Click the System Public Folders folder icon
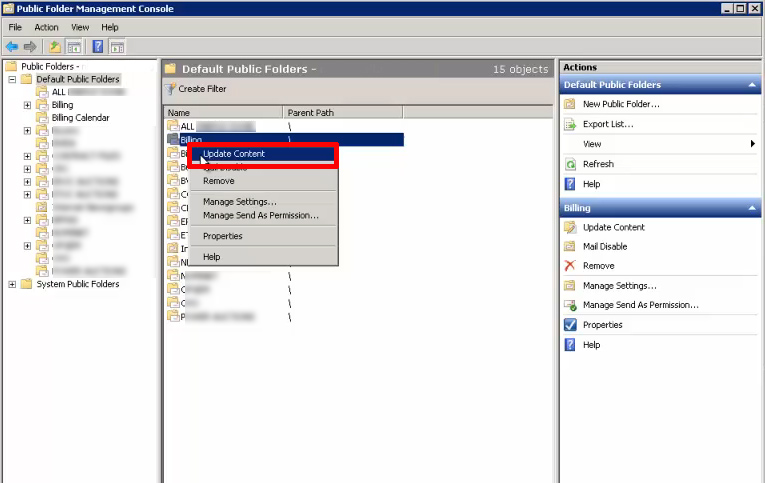765x483 pixels. point(26,284)
